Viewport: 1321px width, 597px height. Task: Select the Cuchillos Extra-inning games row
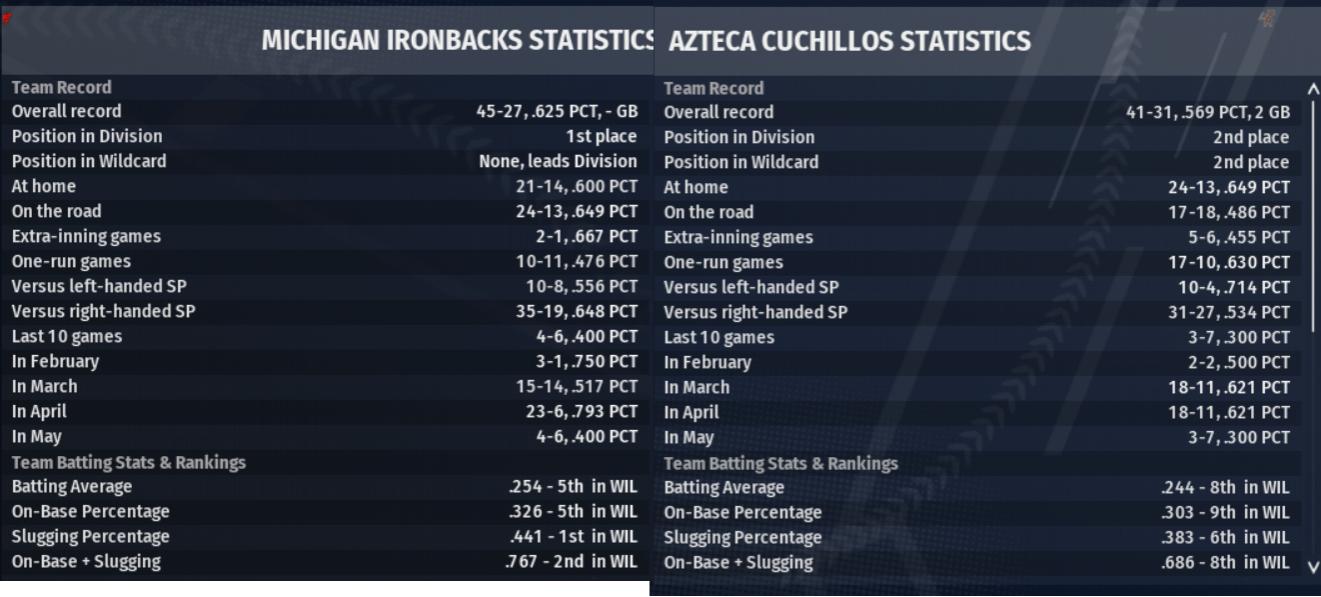click(978, 237)
